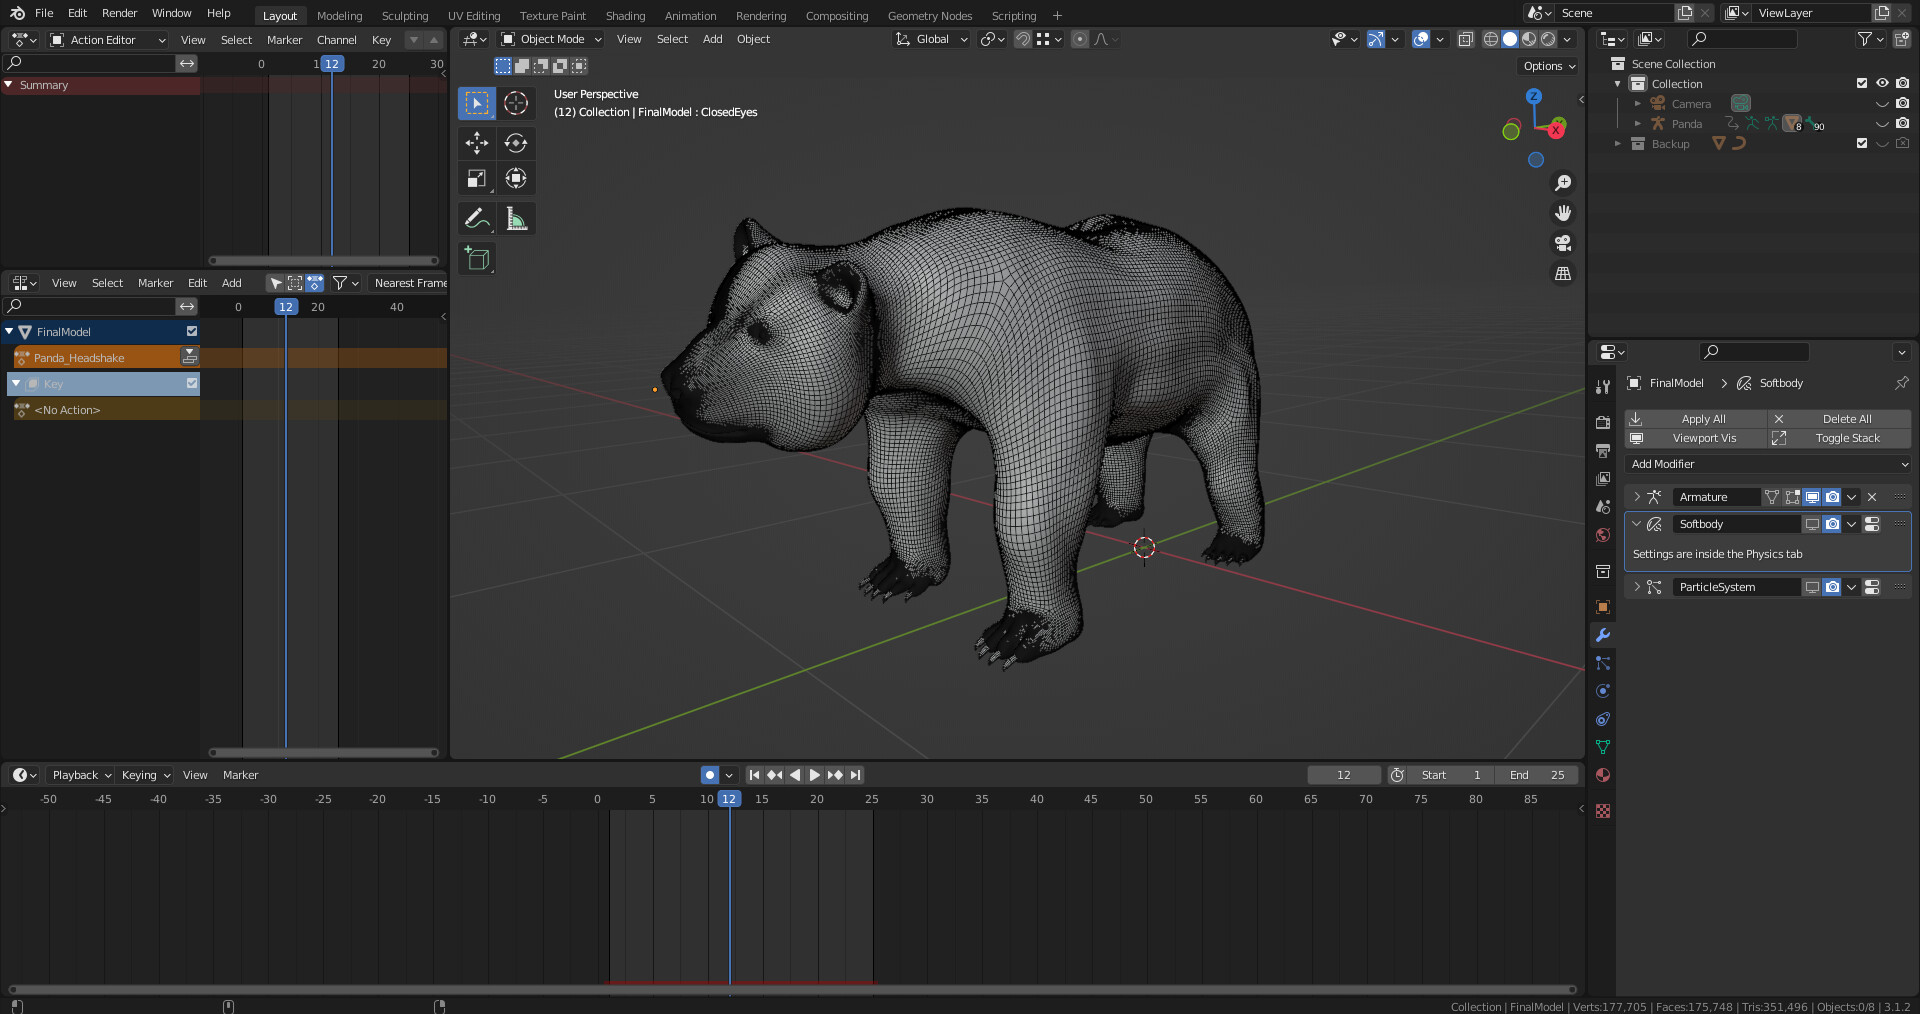Open the Object Mode dropdown
Image resolution: width=1920 pixels, height=1014 pixels.
tap(551, 39)
